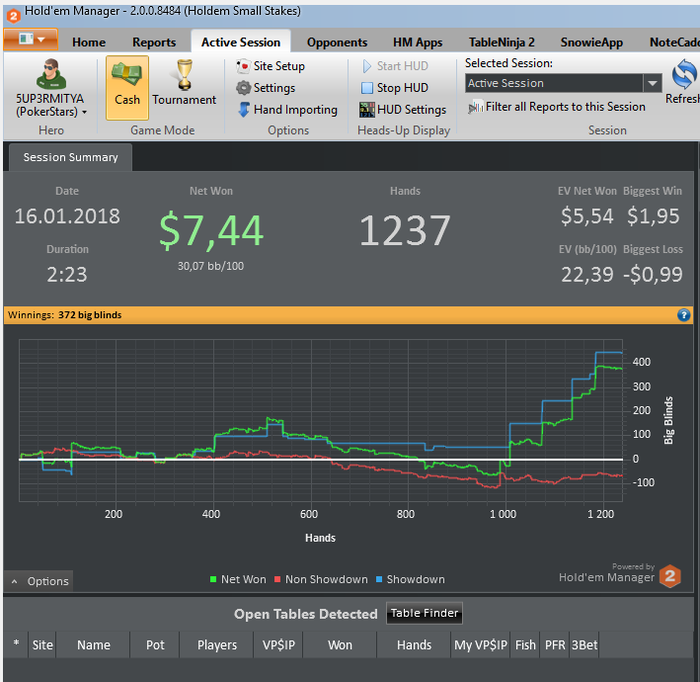700x682 pixels.
Task: Switch to the Home ribbon tab
Action: point(89,42)
